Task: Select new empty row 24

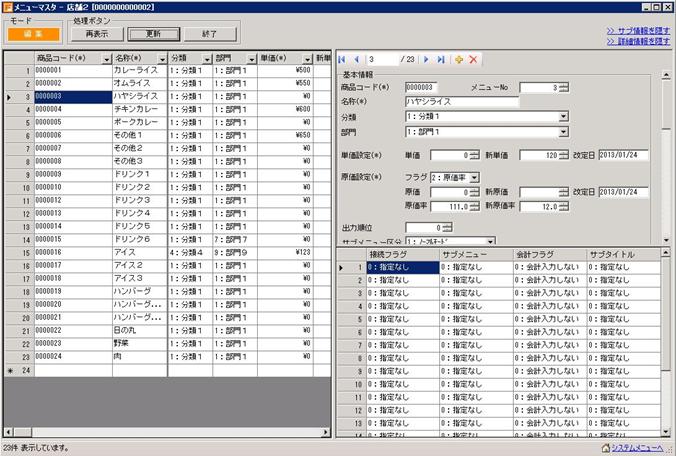Action: coord(166,371)
